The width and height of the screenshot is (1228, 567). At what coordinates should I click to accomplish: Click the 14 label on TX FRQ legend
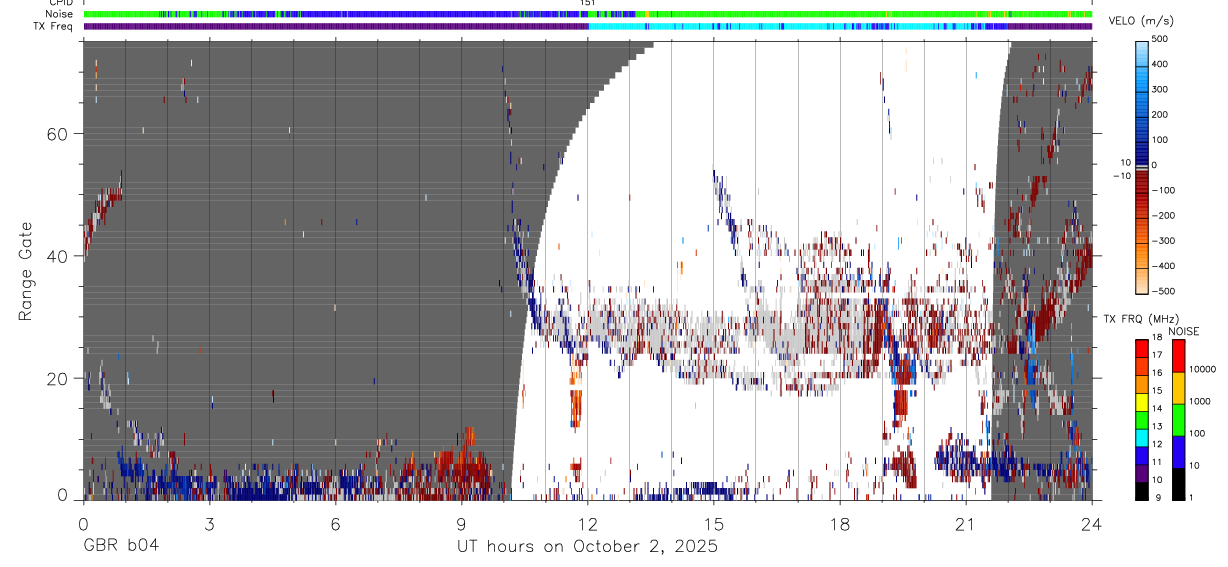pyautogui.click(x=1157, y=410)
